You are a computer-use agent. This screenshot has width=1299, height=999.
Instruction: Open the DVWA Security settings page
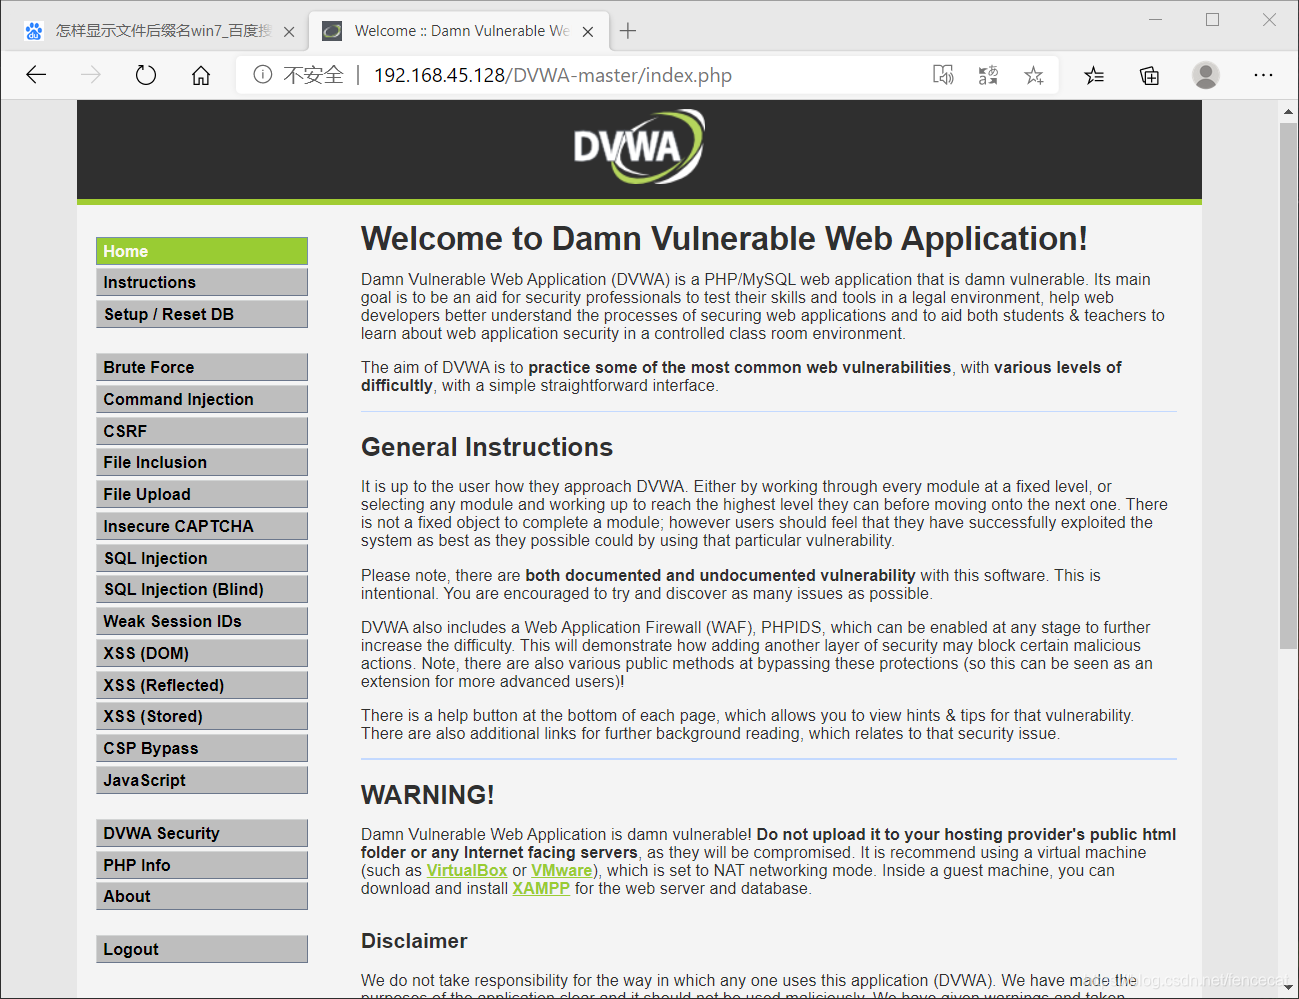point(202,833)
